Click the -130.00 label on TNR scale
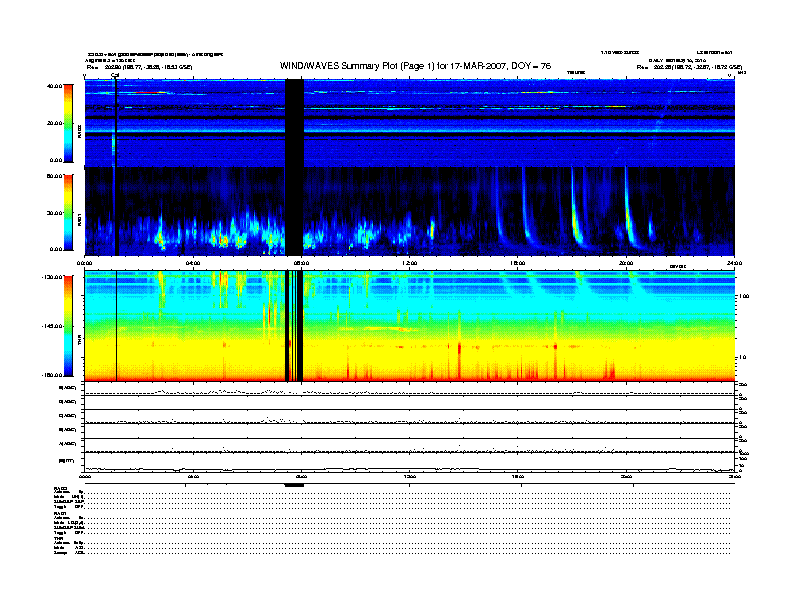Image resolution: width=792 pixels, height=612 pixels. click(x=52, y=277)
